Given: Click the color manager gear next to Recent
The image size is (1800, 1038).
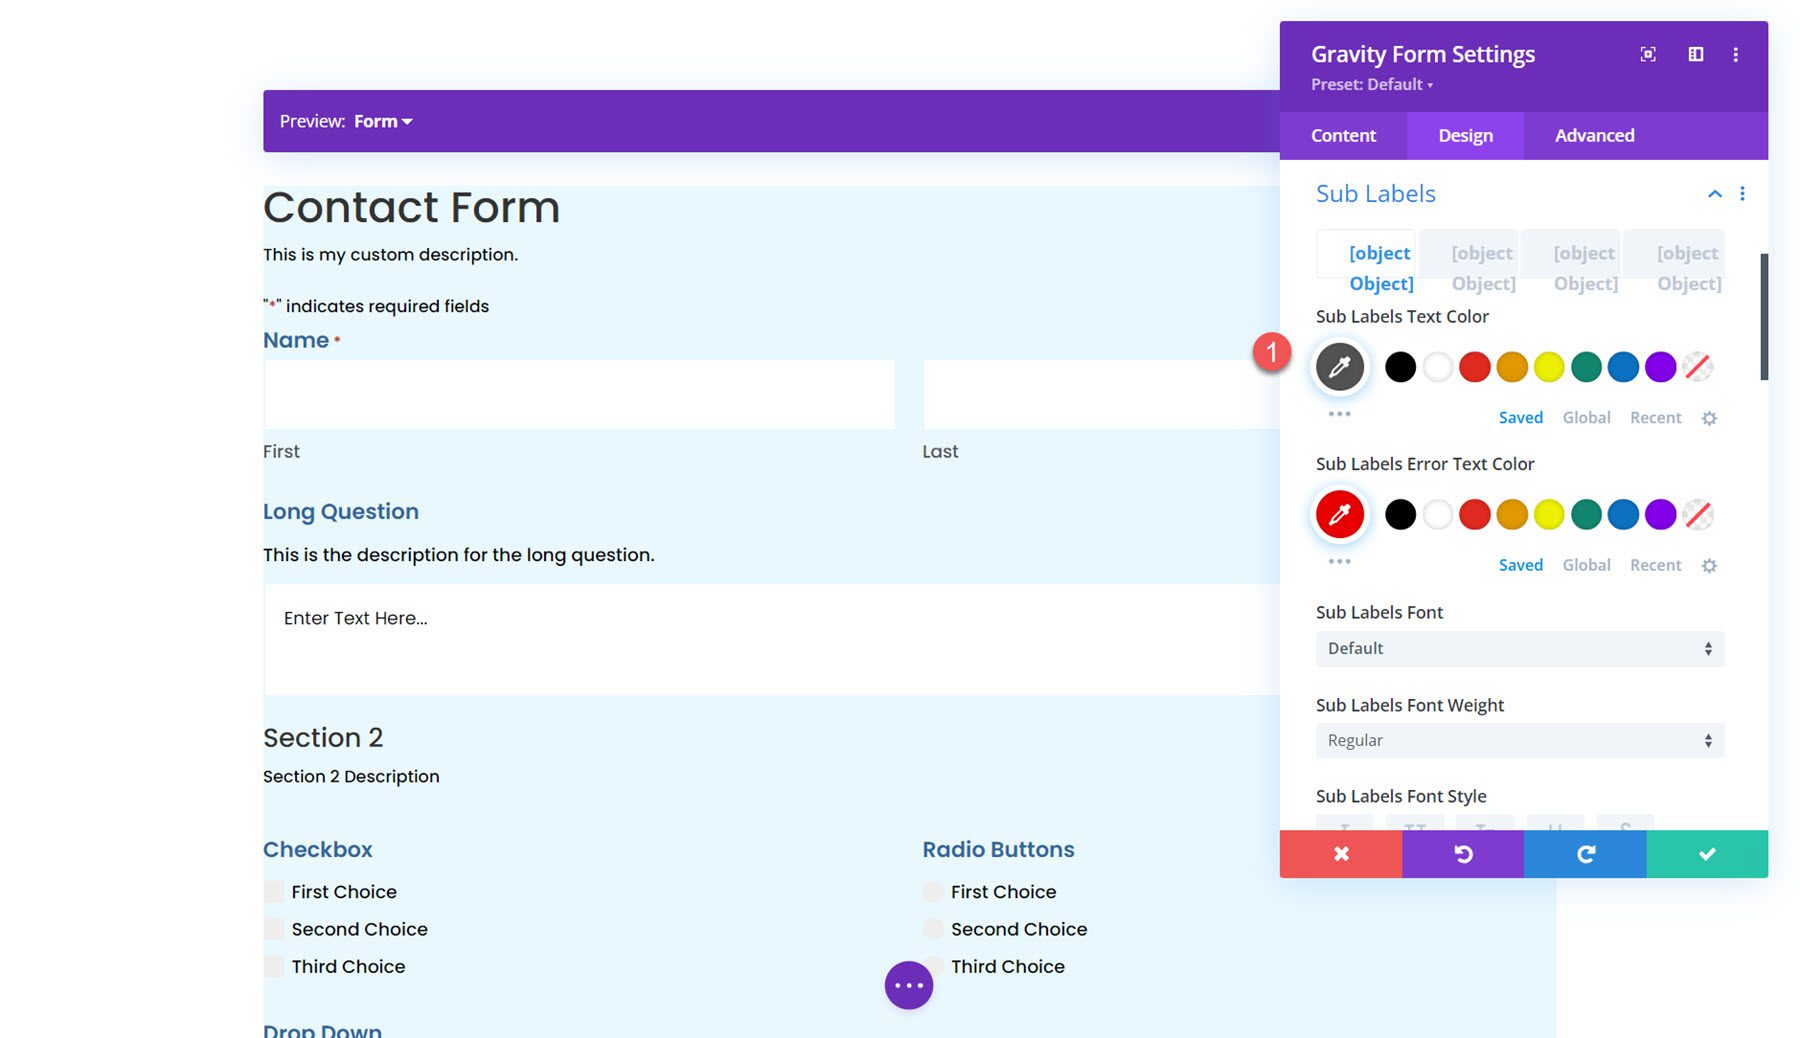Looking at the screenshot, I should (1709, 417).
